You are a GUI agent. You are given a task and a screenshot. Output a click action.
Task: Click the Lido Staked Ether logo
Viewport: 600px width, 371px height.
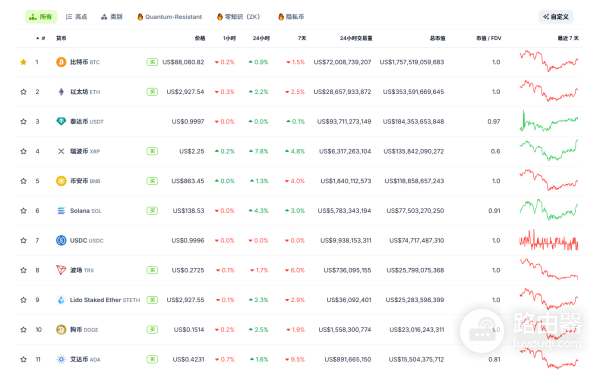[61, 300]
